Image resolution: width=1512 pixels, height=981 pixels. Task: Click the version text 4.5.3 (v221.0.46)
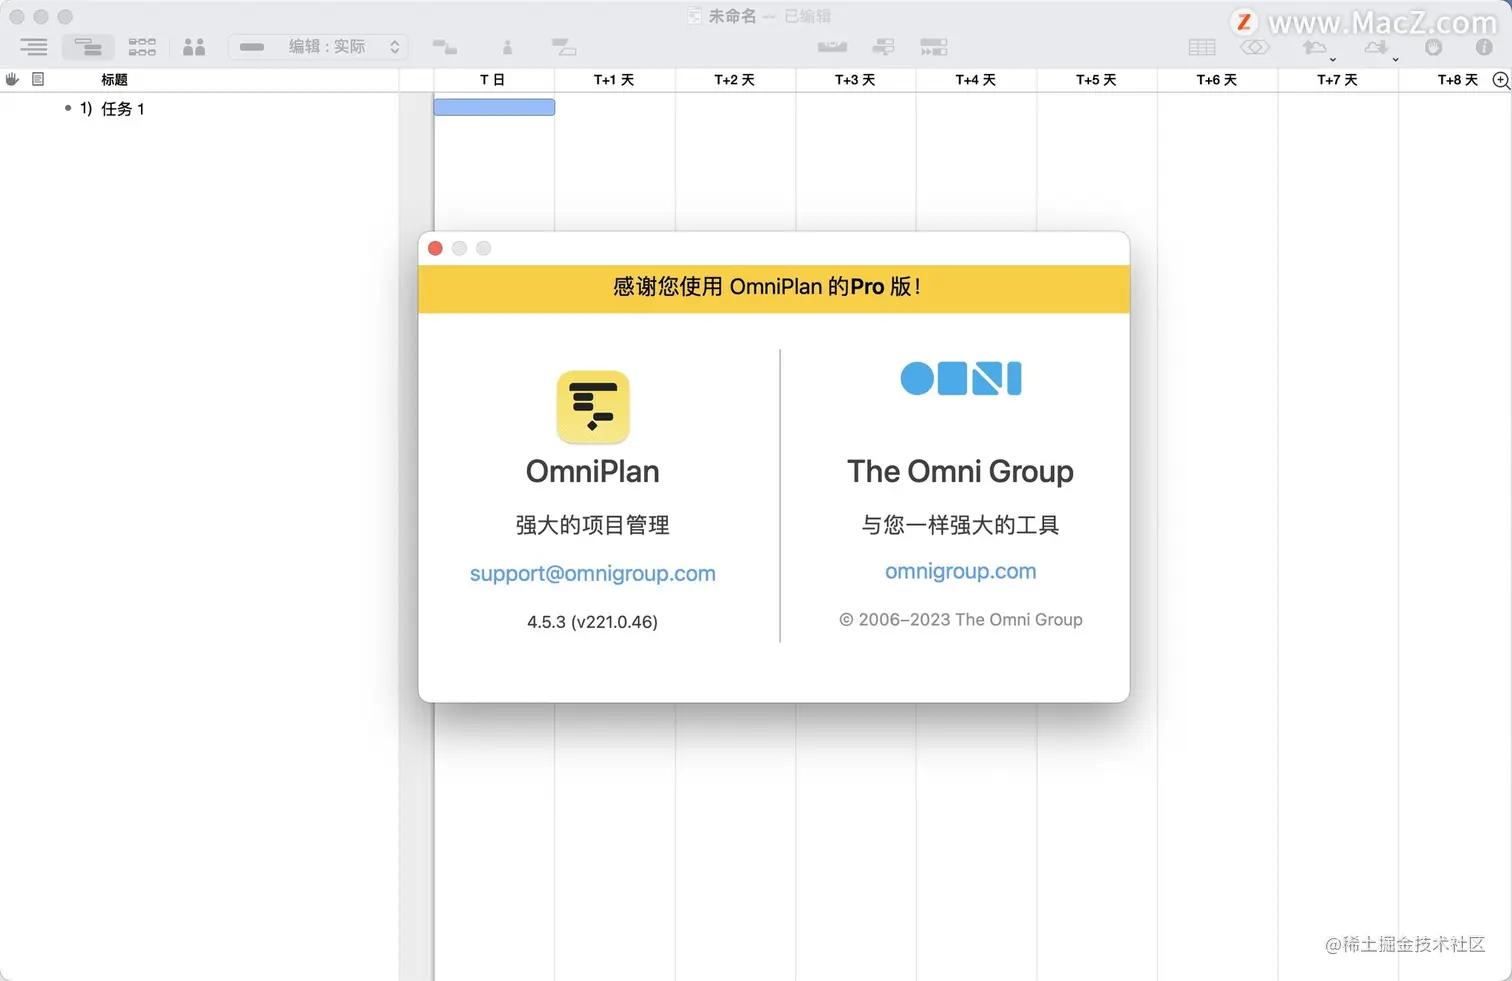(x=592, y=622)
